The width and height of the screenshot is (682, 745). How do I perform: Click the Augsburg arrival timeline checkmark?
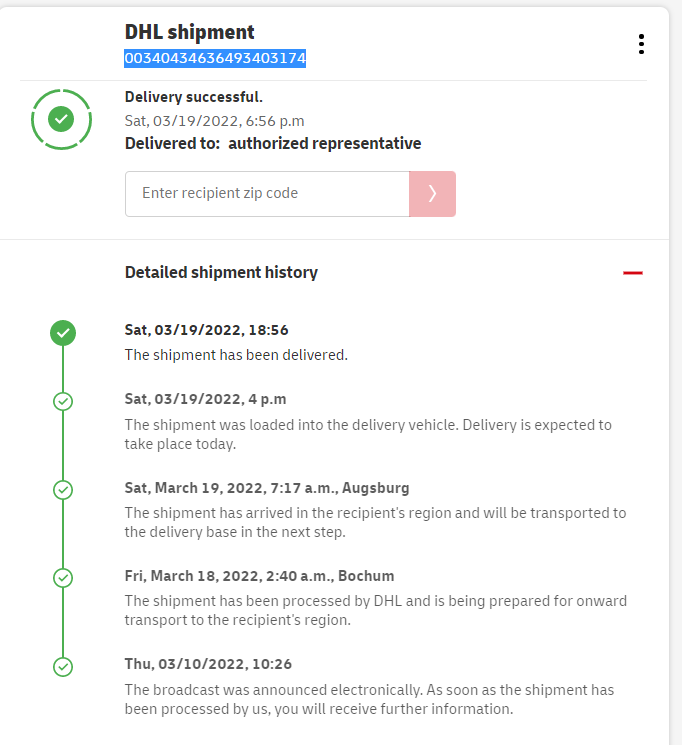63,490
